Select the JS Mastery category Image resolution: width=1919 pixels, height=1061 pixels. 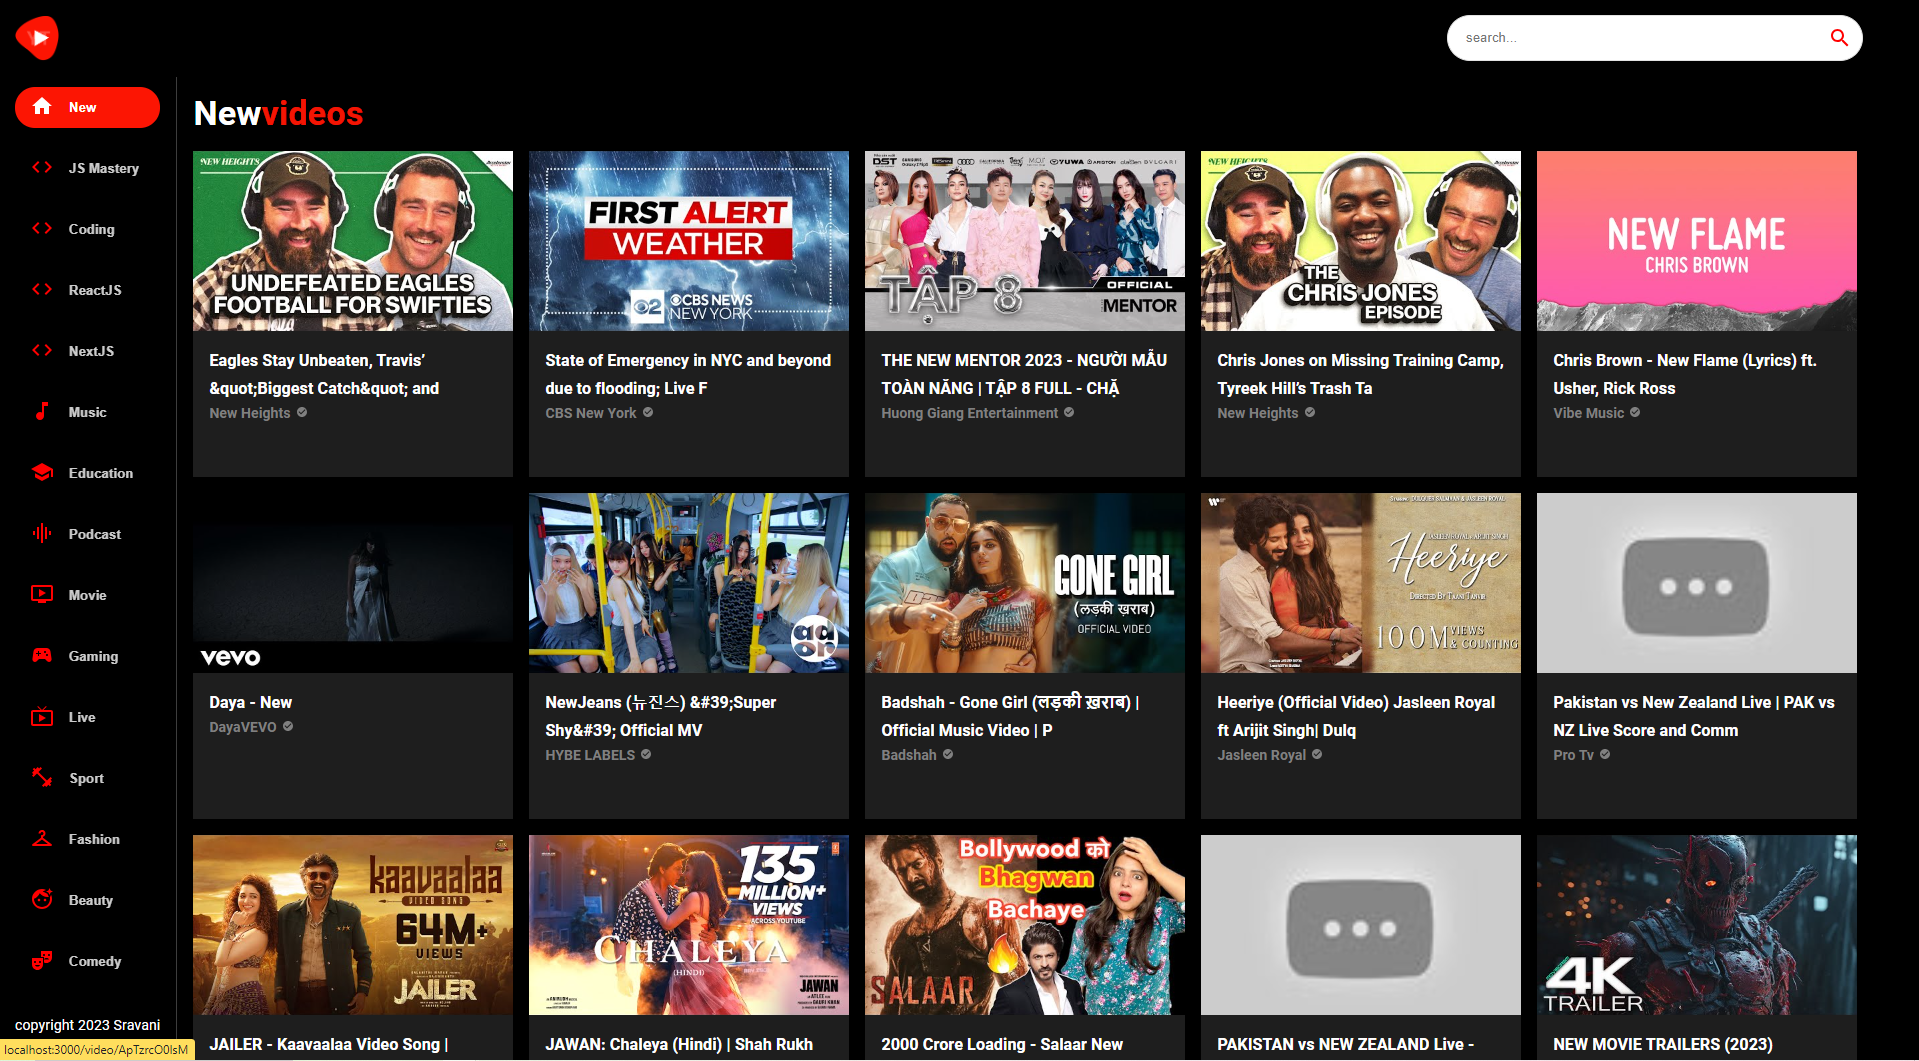87,168
